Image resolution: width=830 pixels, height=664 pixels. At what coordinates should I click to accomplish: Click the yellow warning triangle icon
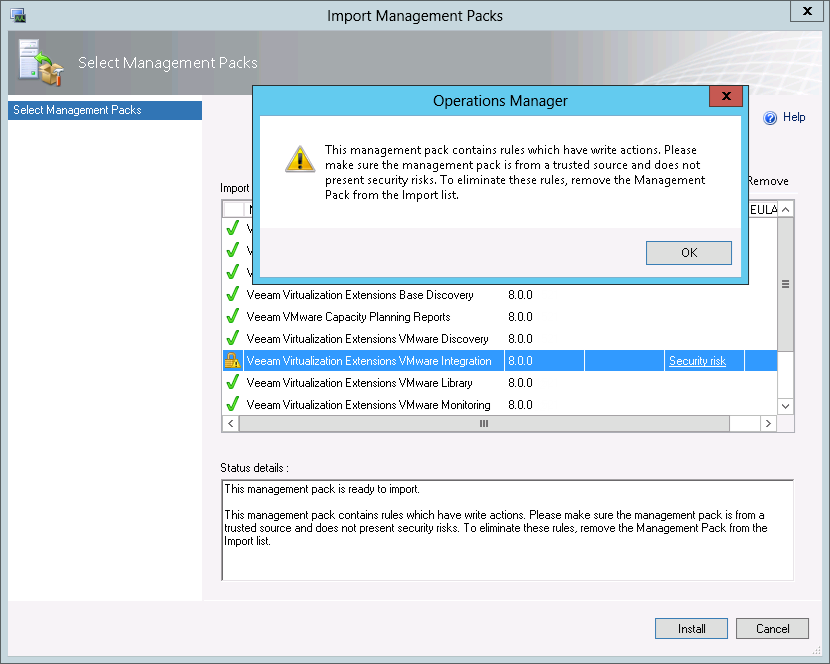300,159
